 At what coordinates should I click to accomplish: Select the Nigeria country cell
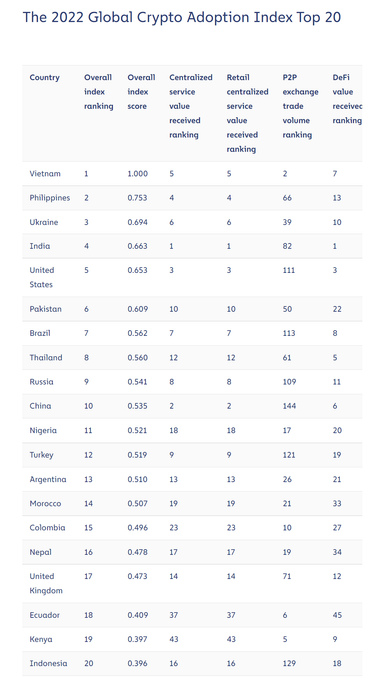(x=43, y=430)
